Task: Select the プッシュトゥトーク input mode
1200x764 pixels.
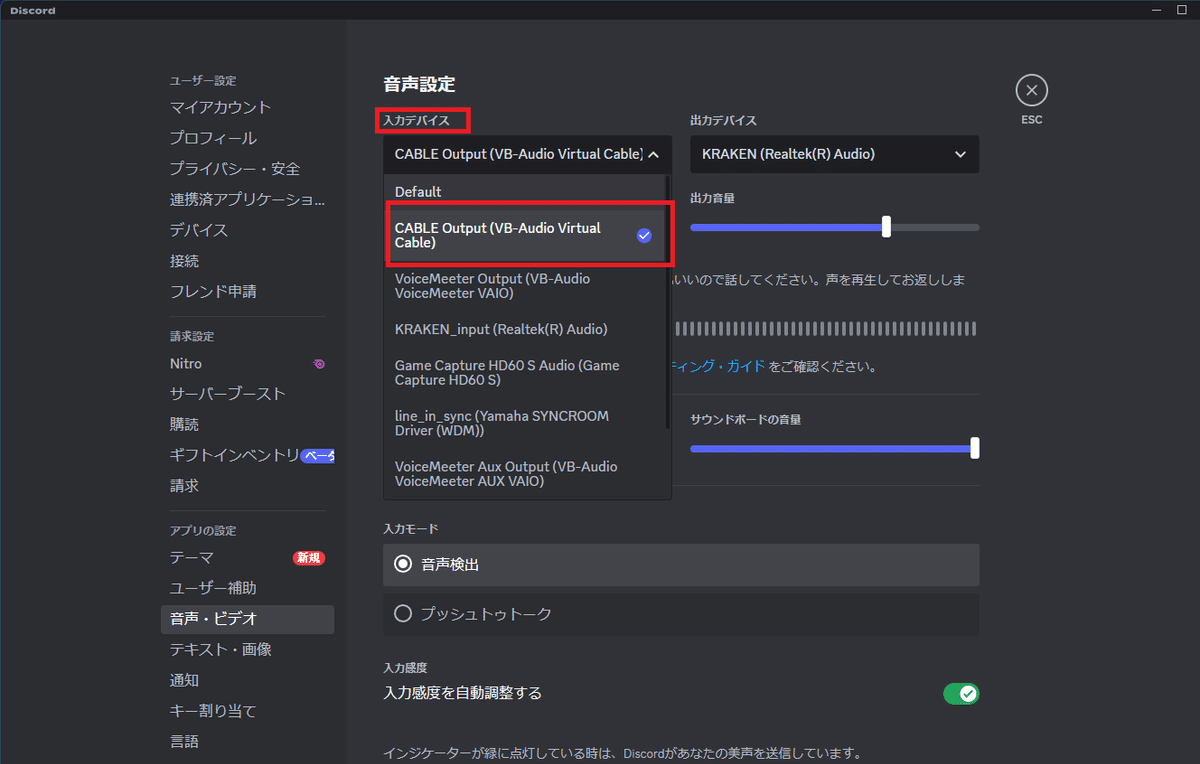Action: [x=680, y=614]
